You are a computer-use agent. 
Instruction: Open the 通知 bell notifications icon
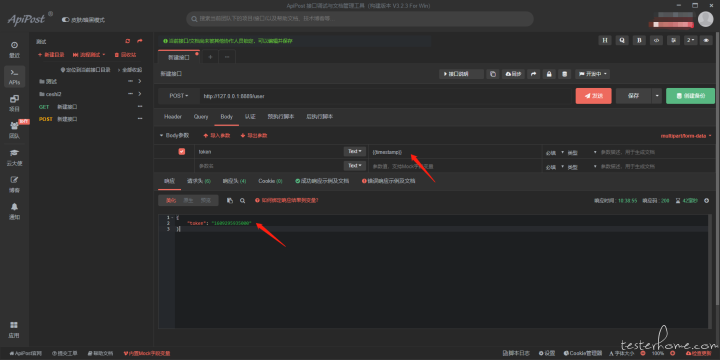14,211
